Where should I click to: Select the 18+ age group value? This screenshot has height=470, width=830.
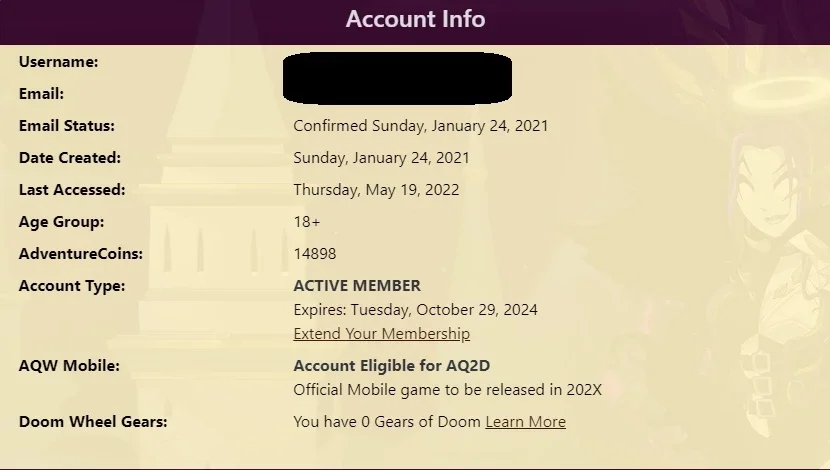pos(306,222)
